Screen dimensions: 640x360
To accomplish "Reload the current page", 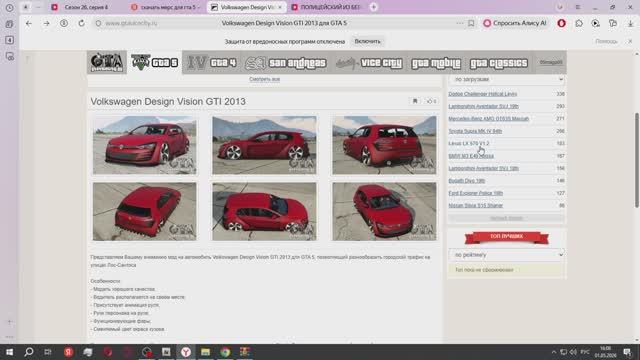I will pos(81,23).
